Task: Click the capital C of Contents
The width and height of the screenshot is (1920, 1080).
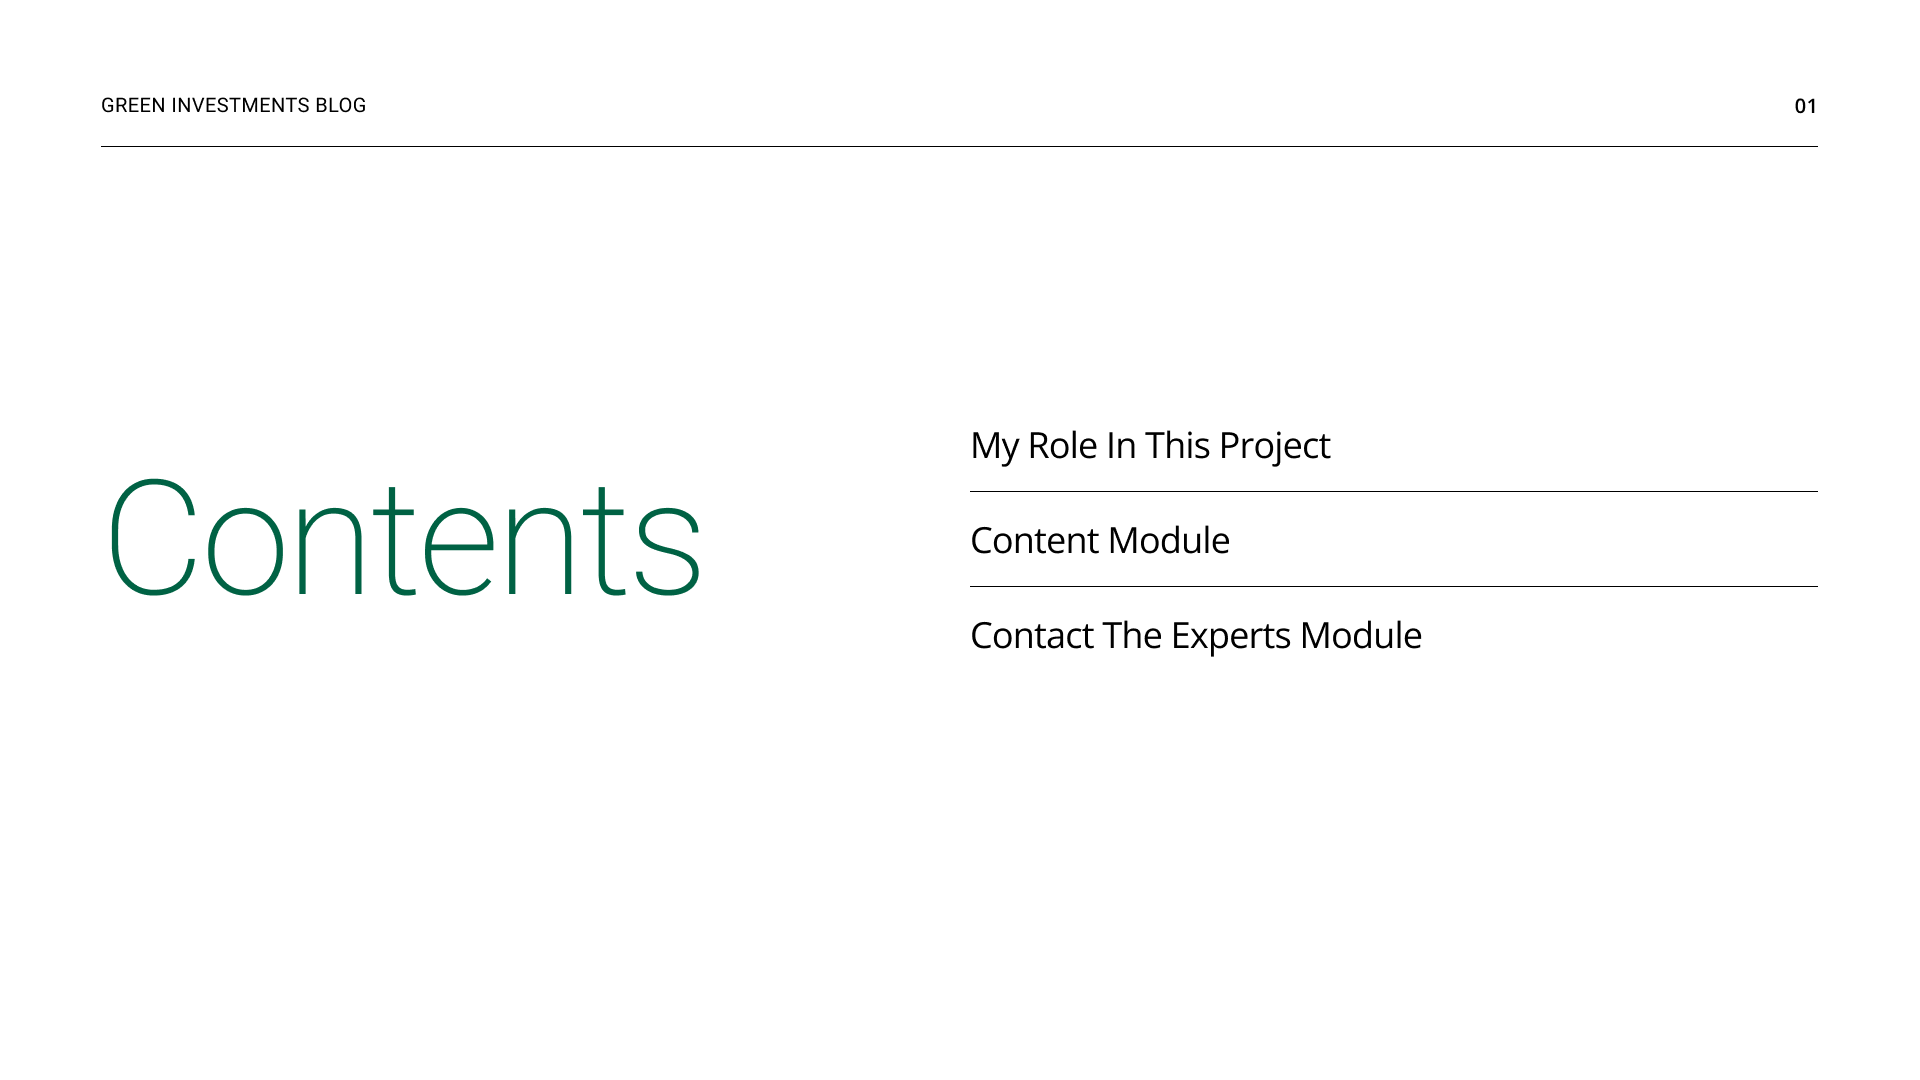Action: [x=152, y=538]
